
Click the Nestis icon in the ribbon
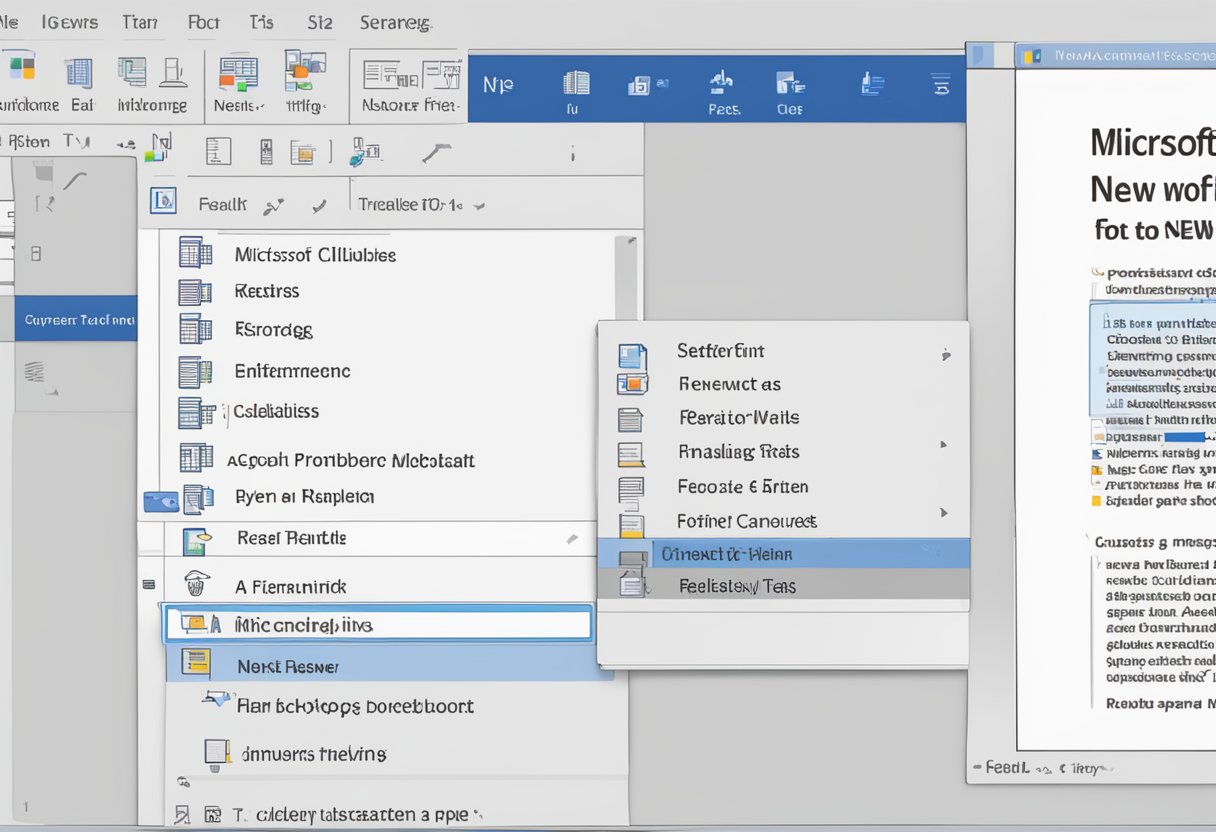click(x=238, y=75)
